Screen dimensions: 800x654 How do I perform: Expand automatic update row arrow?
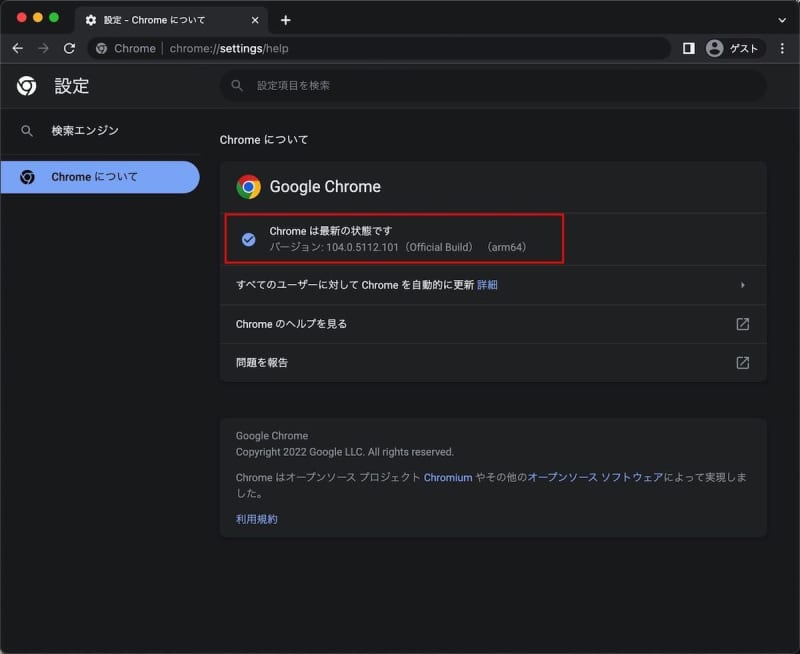pos(743,285)
